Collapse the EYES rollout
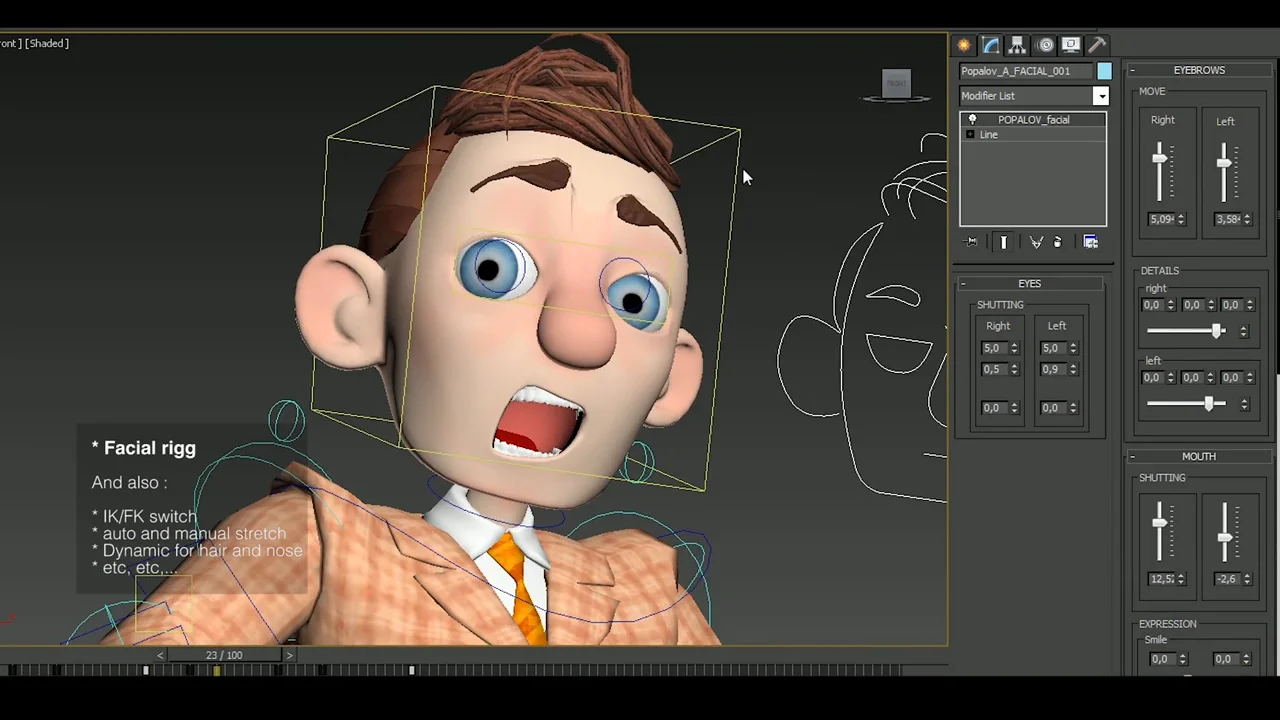The image size is (1280, 720). tap(963, 284)
